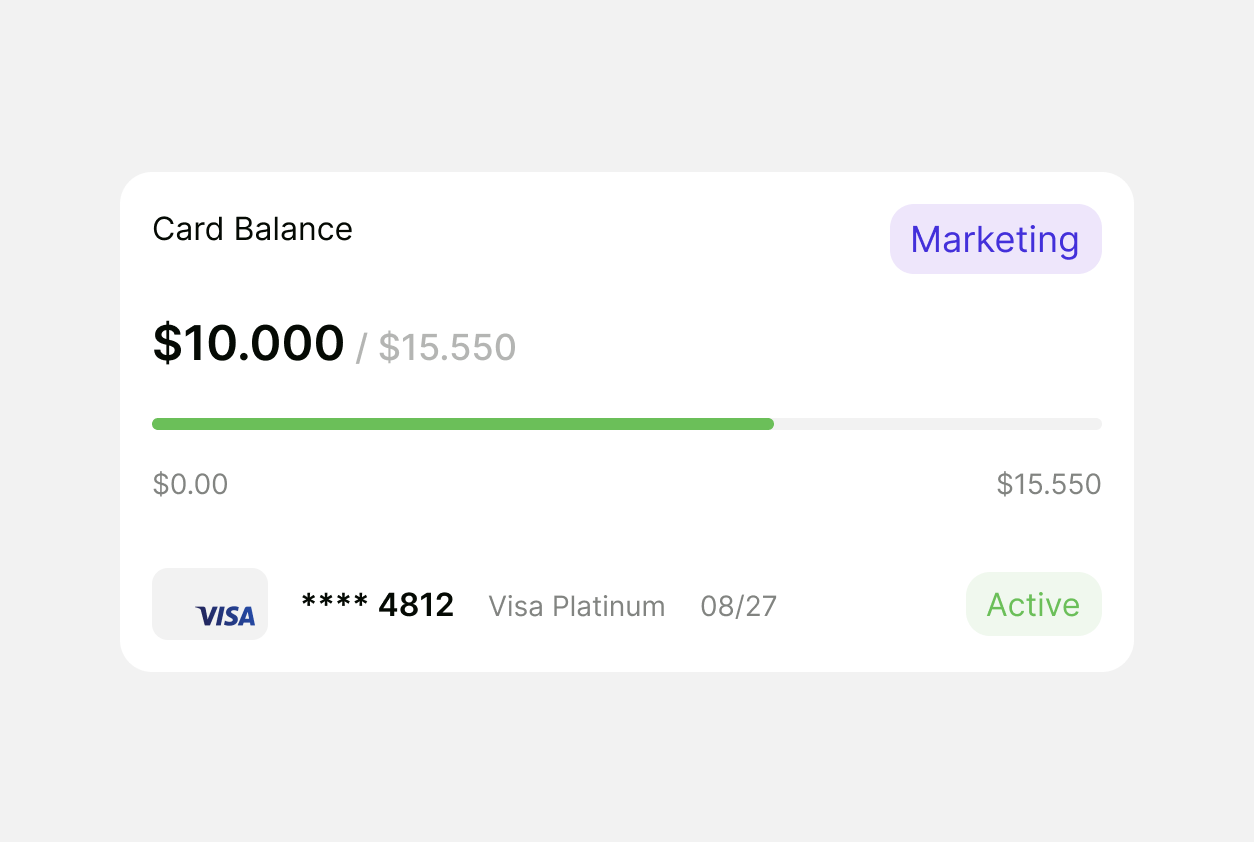Select the $0.00 minimum label
1254x842 pixels.
click(190, 484)
